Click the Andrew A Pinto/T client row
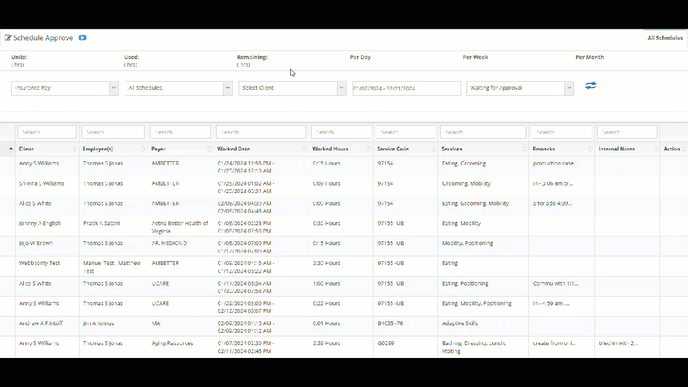This screenshot has height=387, width=688. click(344, 327)
